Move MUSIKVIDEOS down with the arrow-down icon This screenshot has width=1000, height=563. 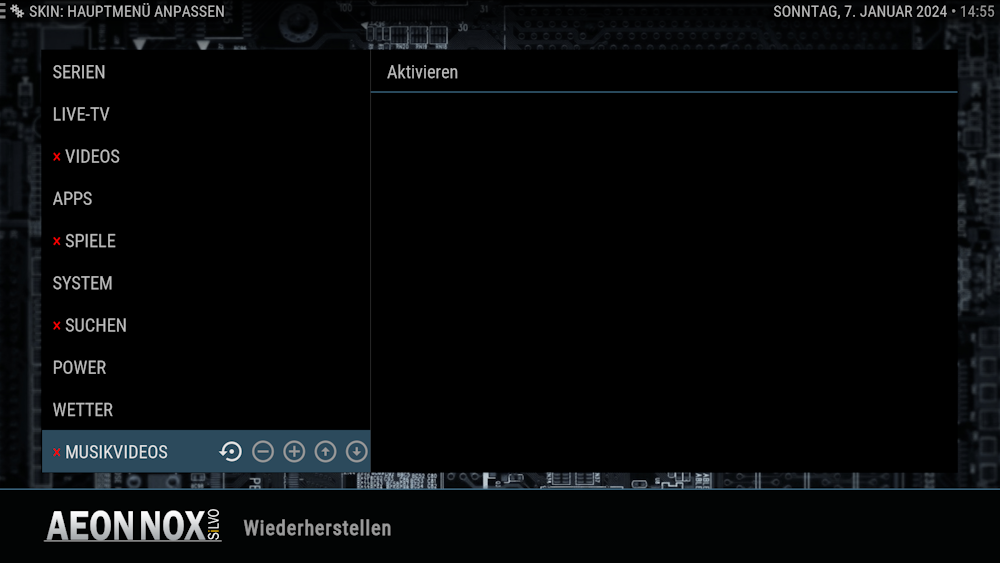point(357,451)
